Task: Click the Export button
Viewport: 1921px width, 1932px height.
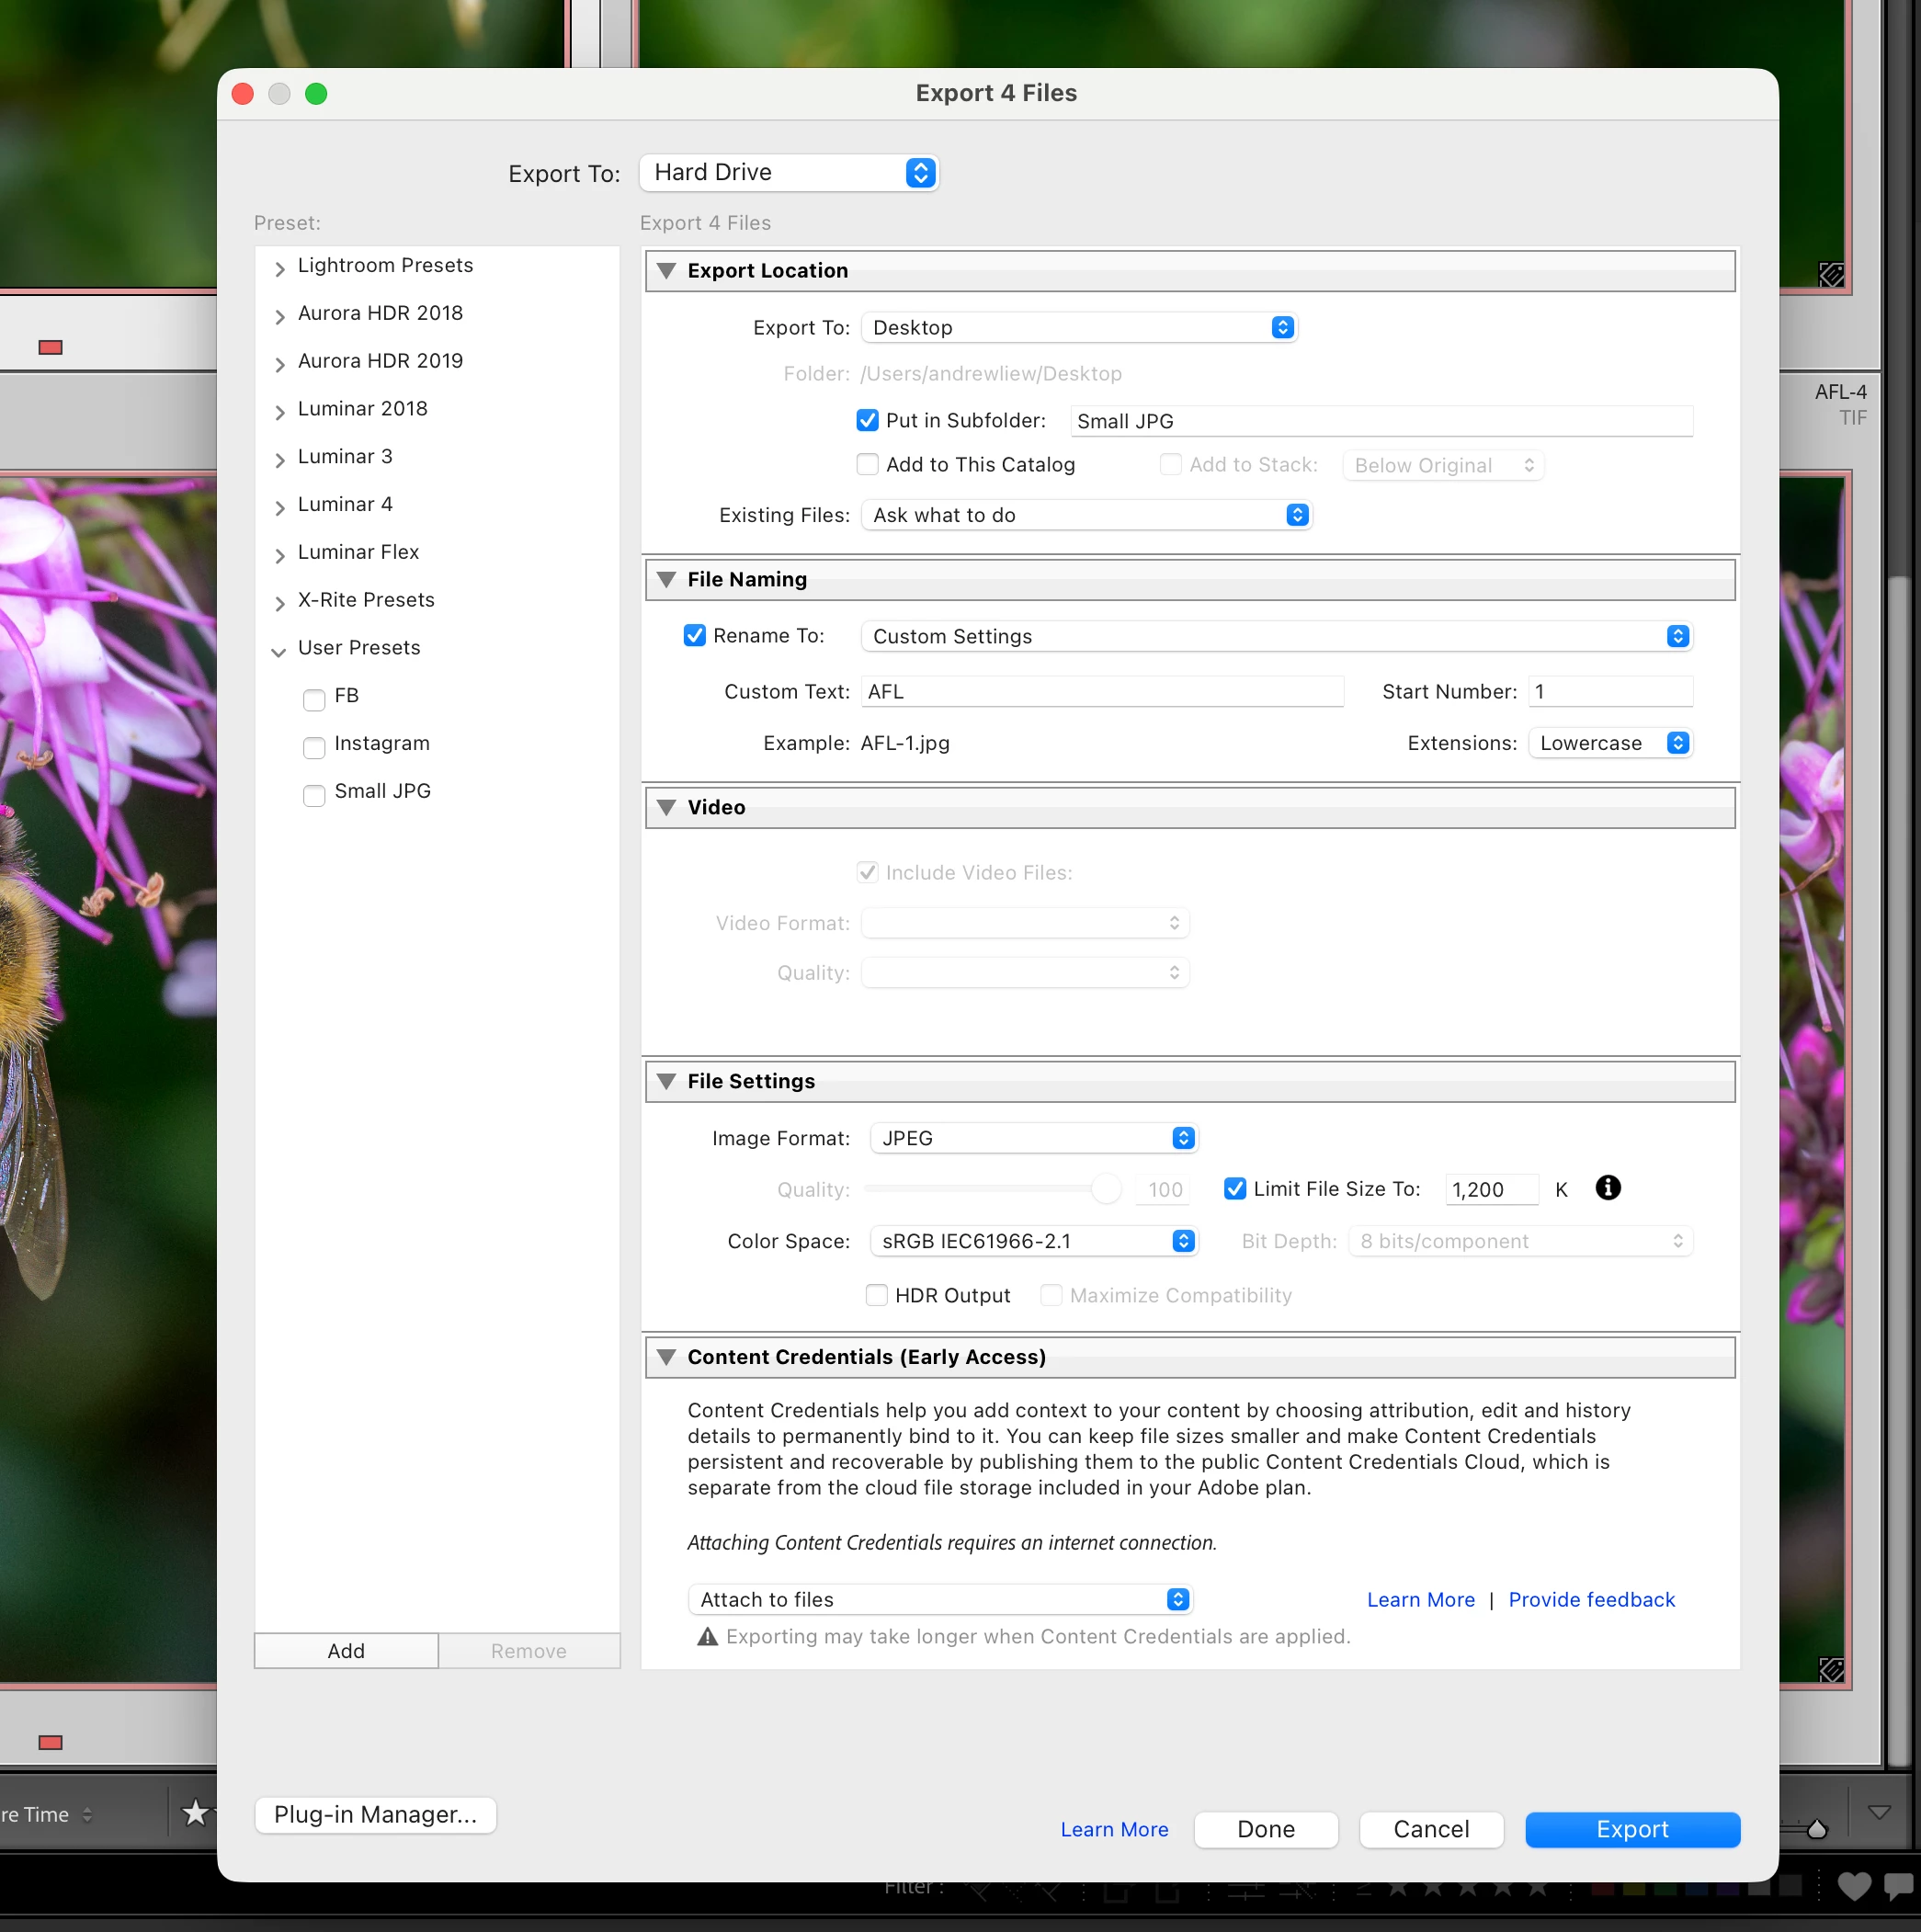Action: (x=1632, y=1829)
